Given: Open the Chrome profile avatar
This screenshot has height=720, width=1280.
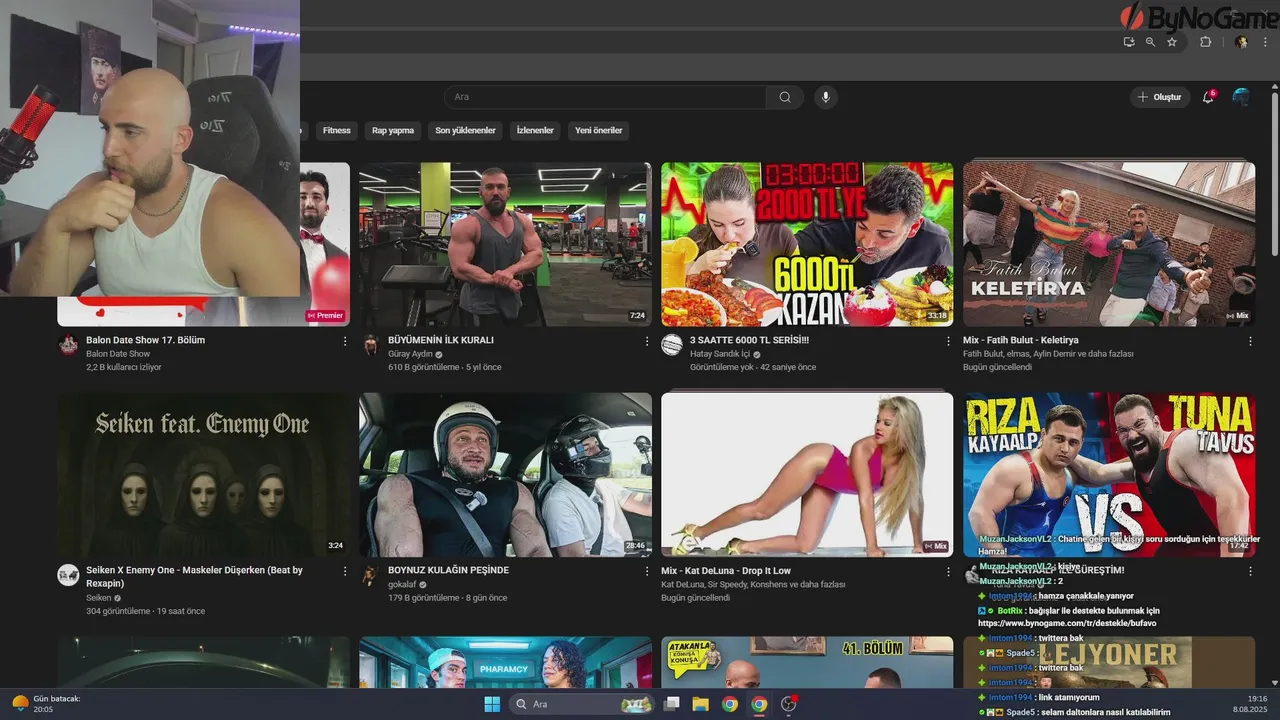Looking at the screenshot, I should (x=1241, y=42).
